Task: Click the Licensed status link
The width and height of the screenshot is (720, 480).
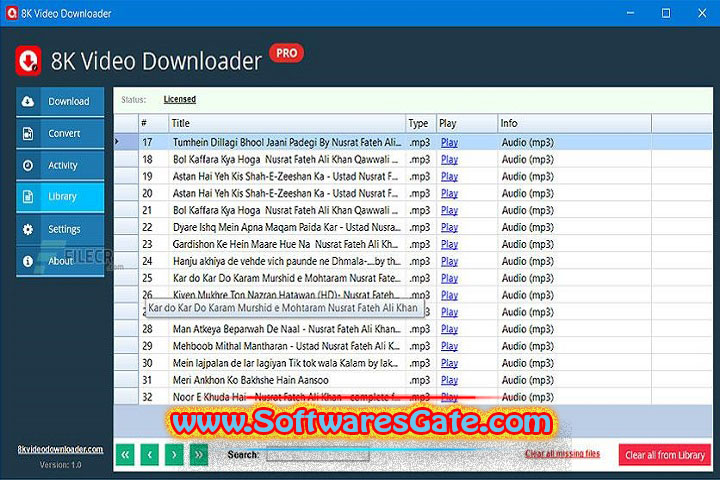Action: tap(180, 99)
